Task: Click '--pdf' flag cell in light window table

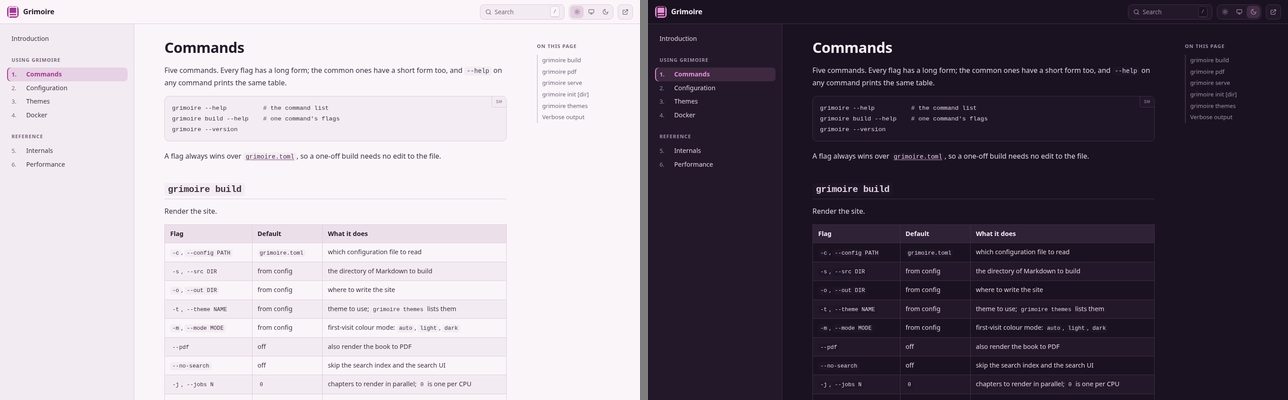Action: click(x=208, y=347)
